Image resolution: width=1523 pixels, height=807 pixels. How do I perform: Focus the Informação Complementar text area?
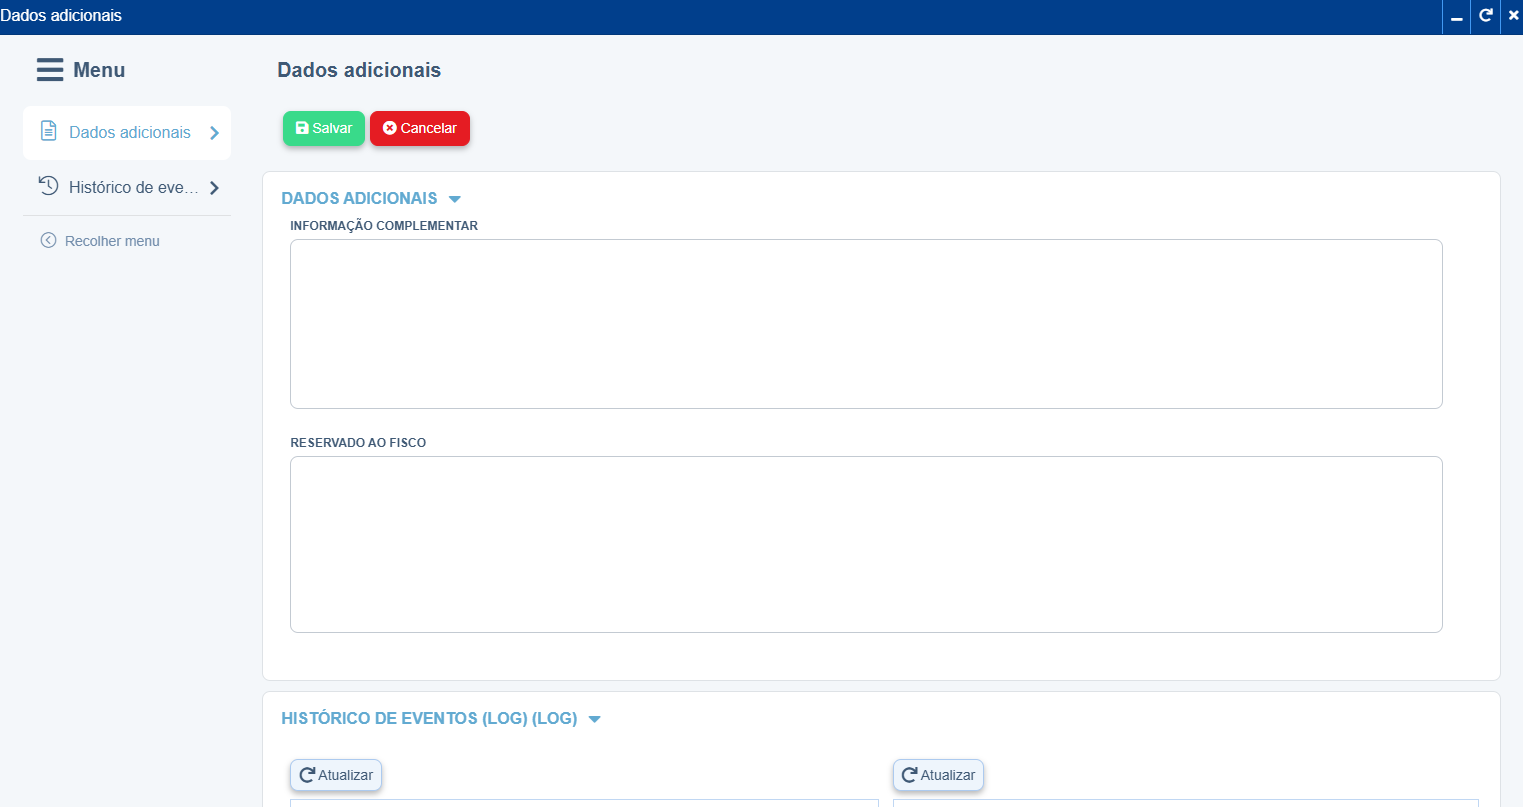(865, 324)
